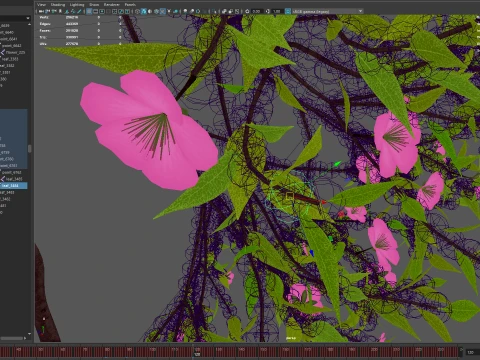Click the X-Ray Active Components icon
The image size is (480, 360).
pos(230,11)
